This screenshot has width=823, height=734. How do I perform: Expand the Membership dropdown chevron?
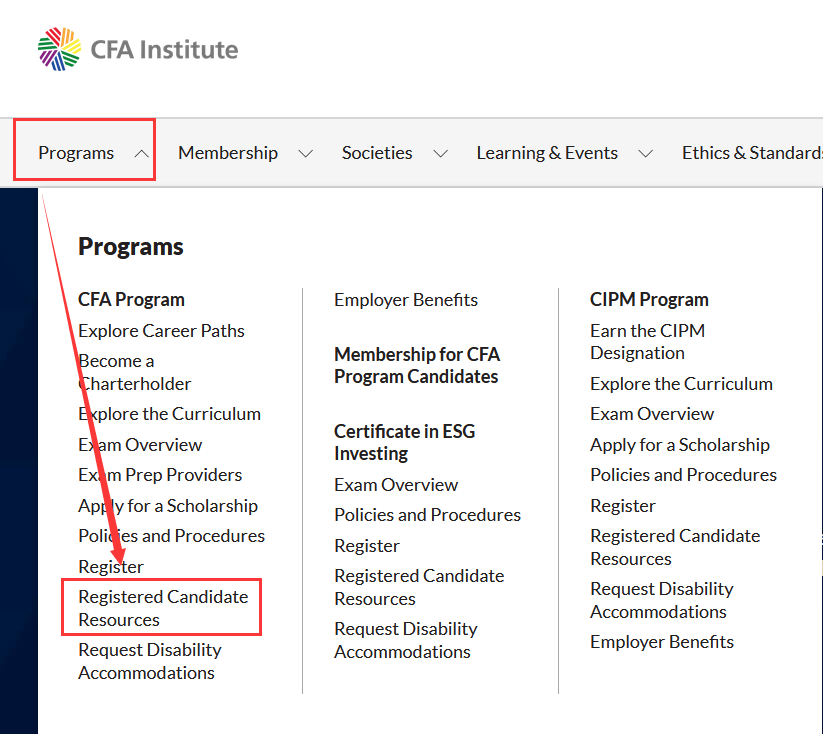[305, 154]
